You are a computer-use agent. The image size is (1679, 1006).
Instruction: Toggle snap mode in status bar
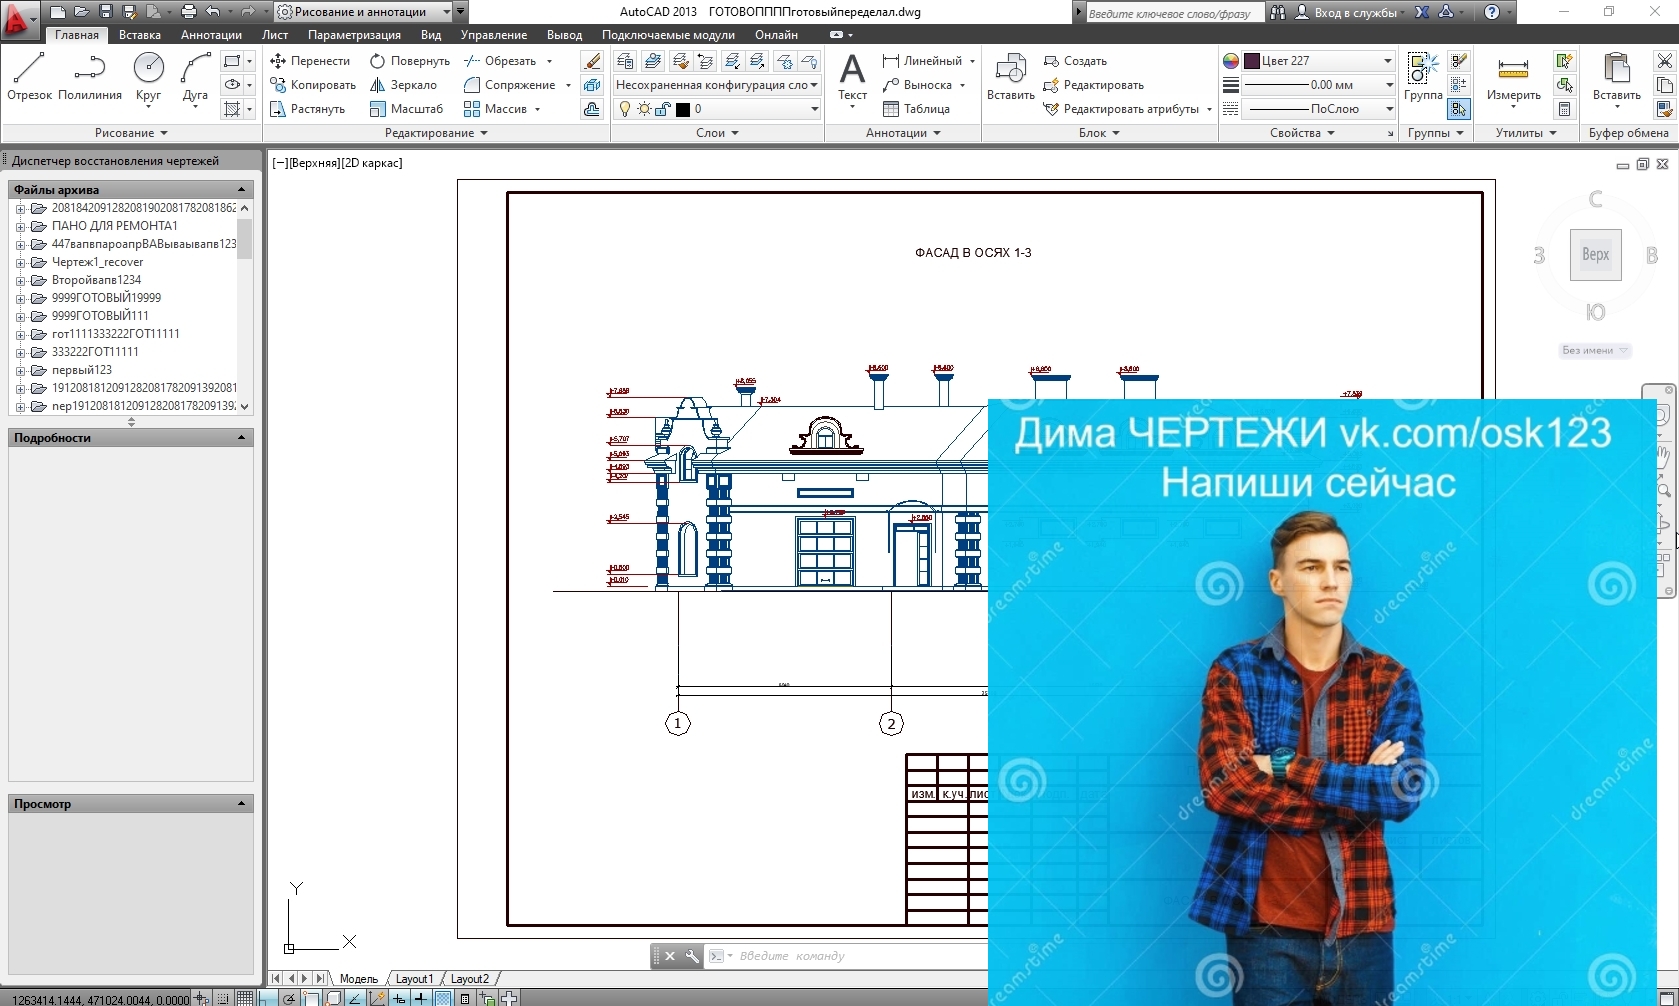point(223,998)
